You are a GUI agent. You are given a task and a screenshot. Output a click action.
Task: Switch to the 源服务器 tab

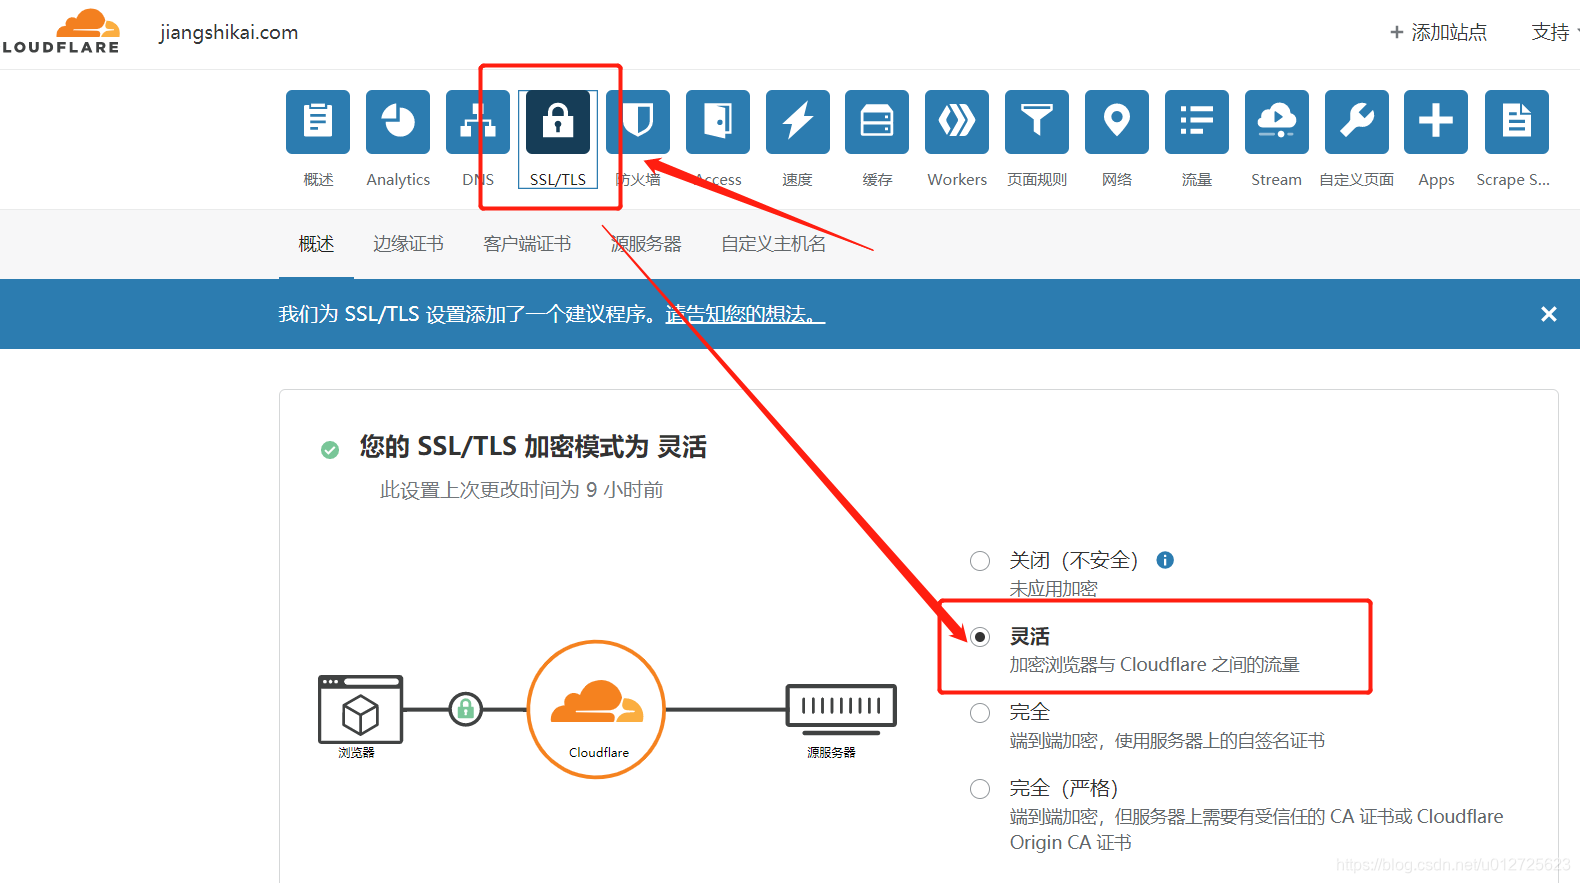646,244
